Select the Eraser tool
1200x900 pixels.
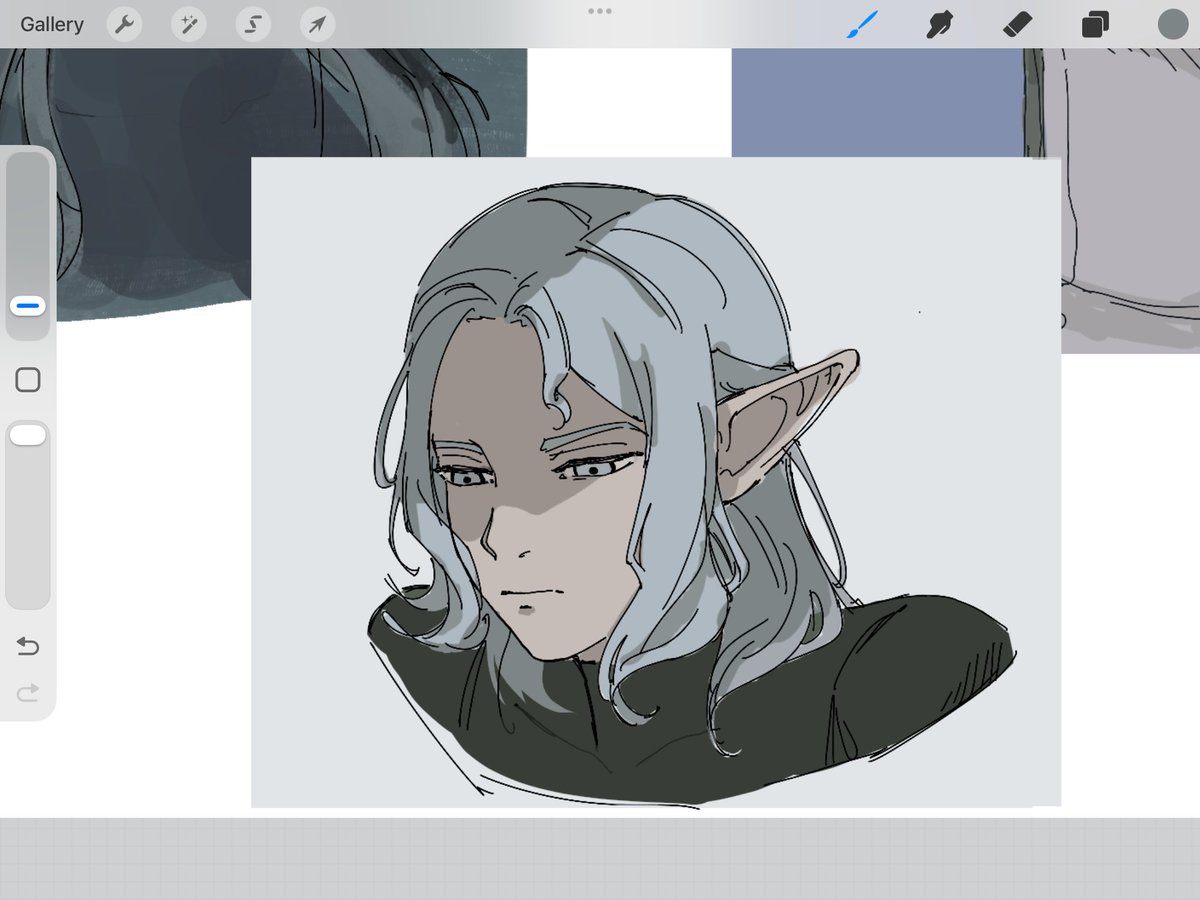point(1017,24)
